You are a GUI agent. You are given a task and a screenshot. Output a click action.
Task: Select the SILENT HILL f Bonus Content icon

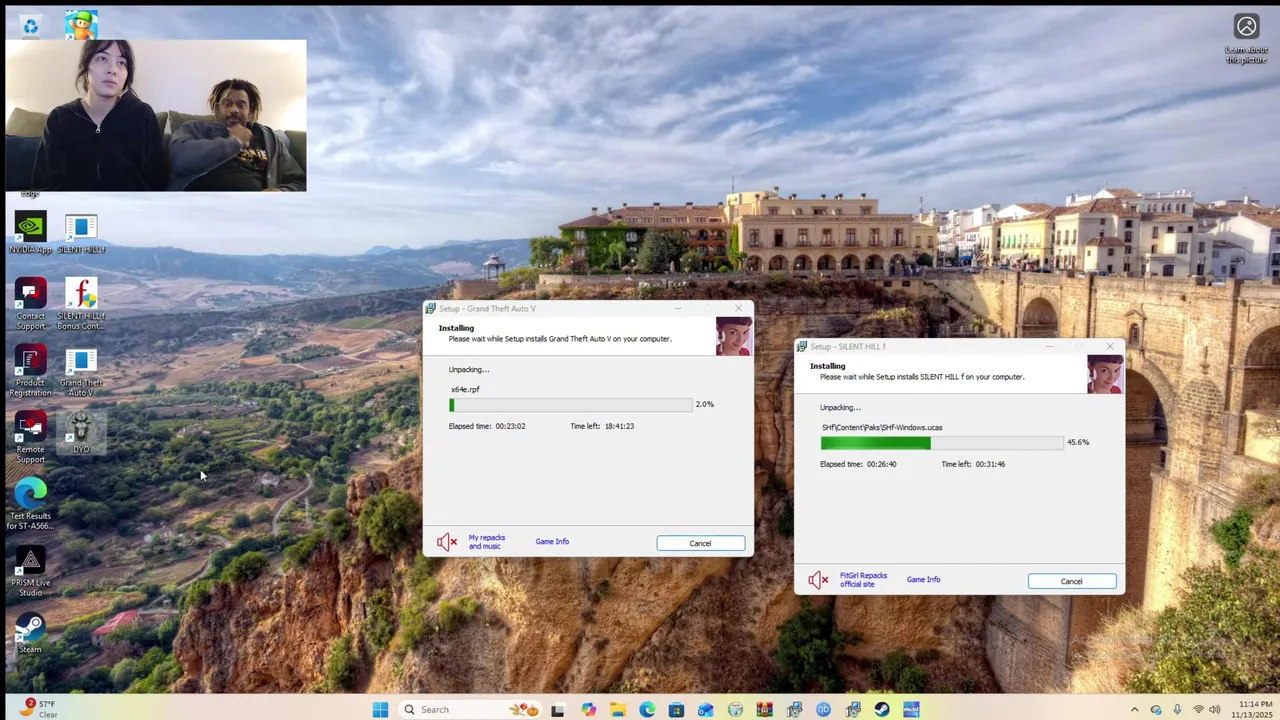click(x=81, y=304)
